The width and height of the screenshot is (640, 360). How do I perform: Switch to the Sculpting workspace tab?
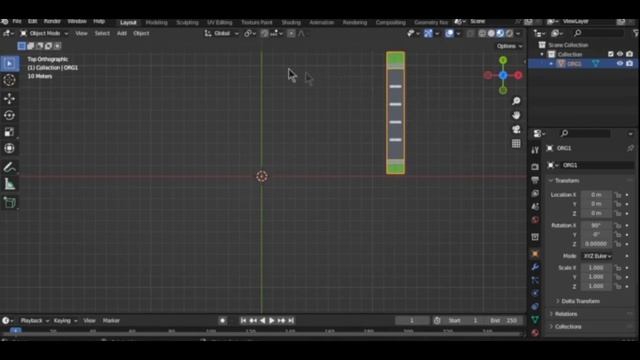coord(187,22)
